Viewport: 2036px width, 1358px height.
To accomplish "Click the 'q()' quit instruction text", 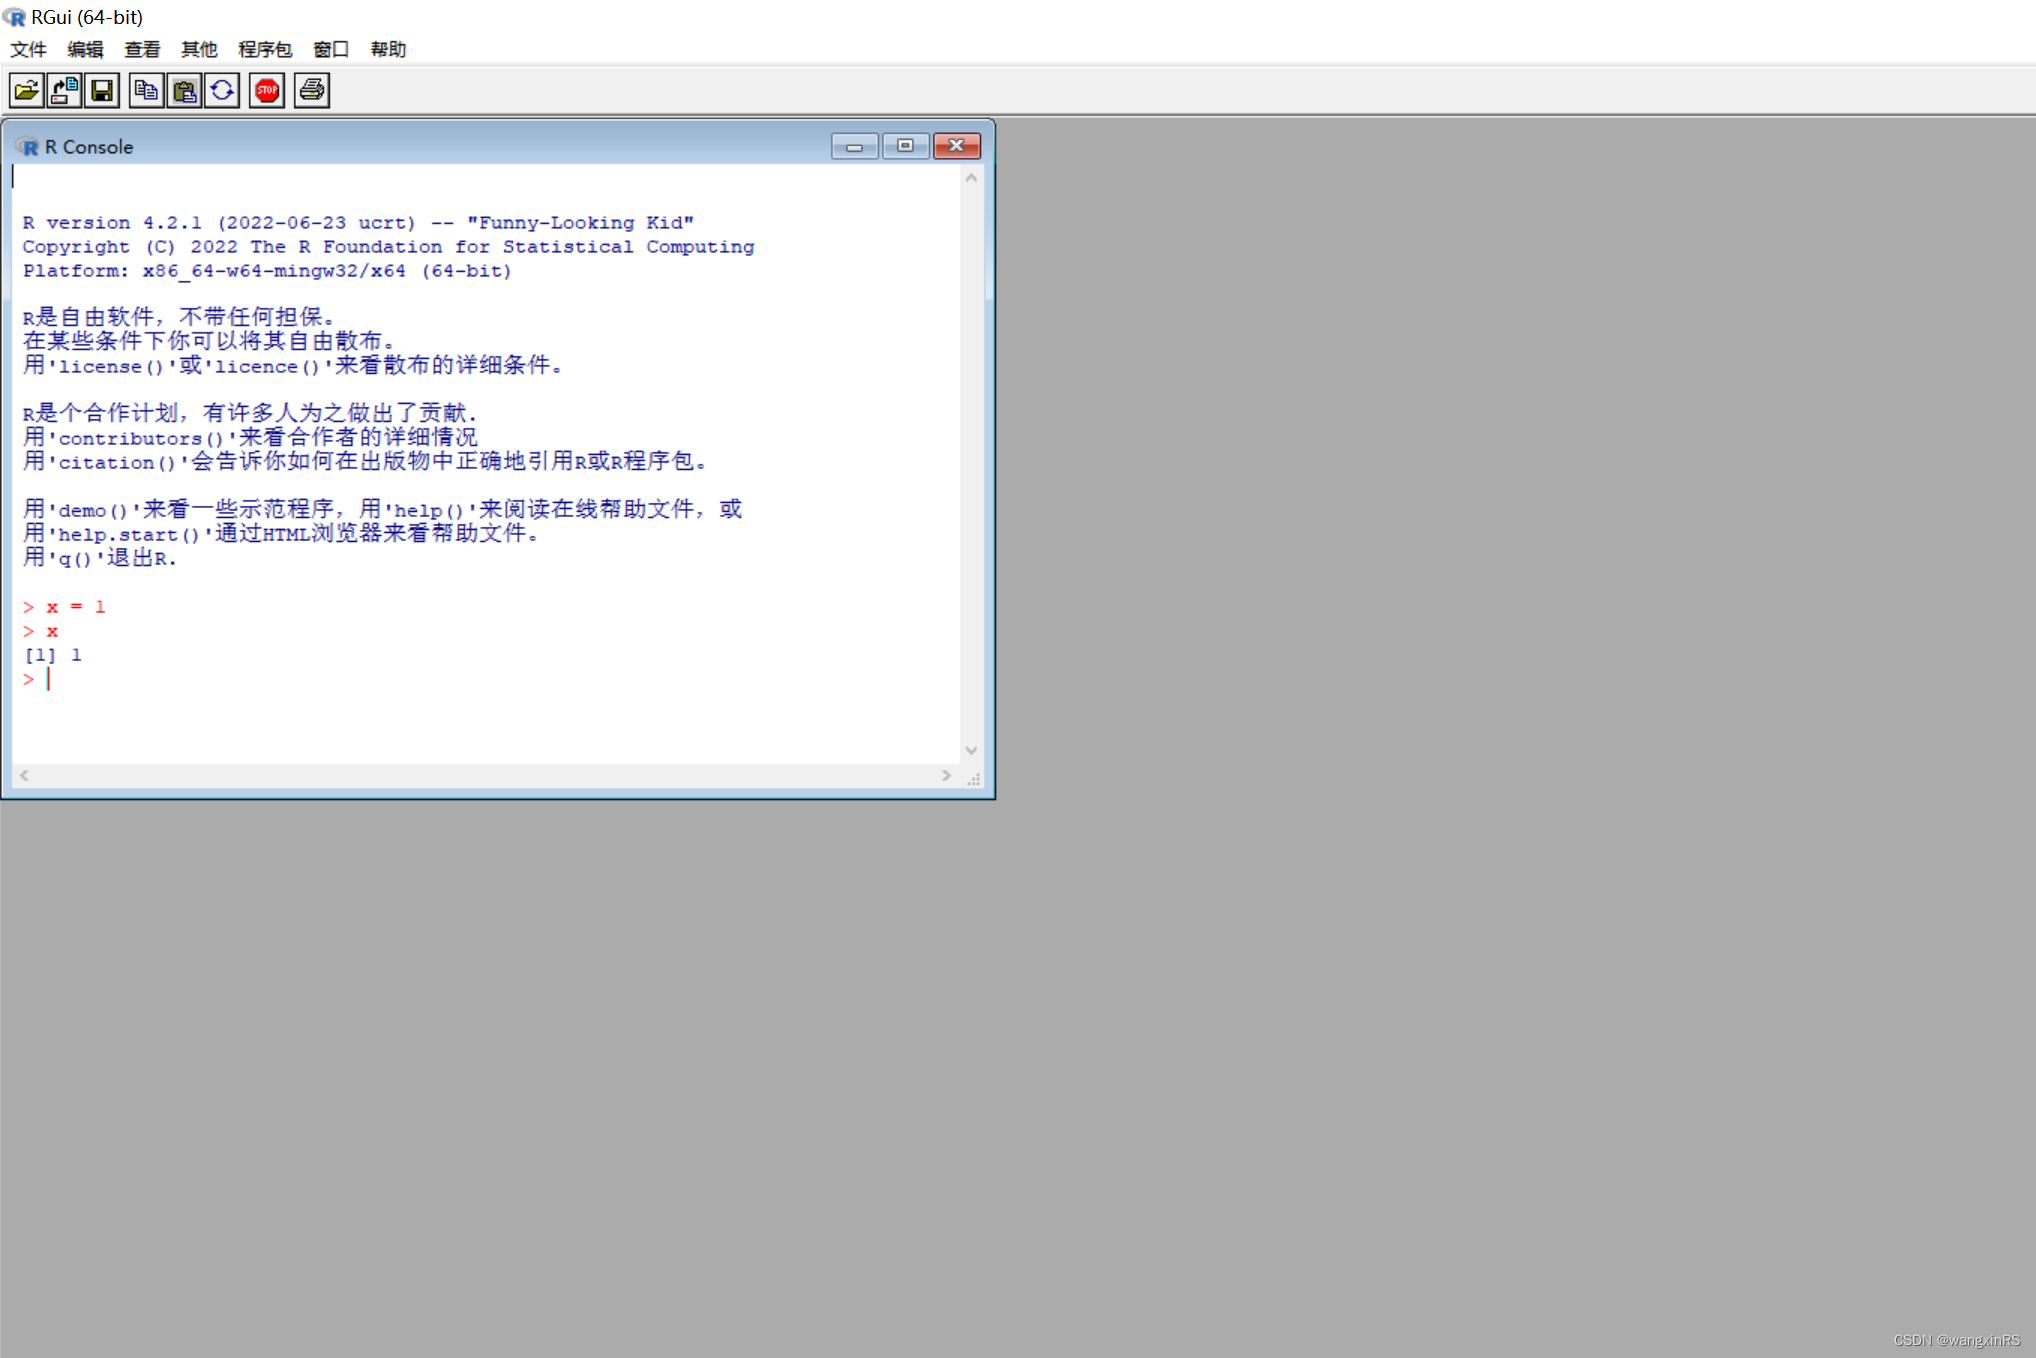I will click(100, 558).
